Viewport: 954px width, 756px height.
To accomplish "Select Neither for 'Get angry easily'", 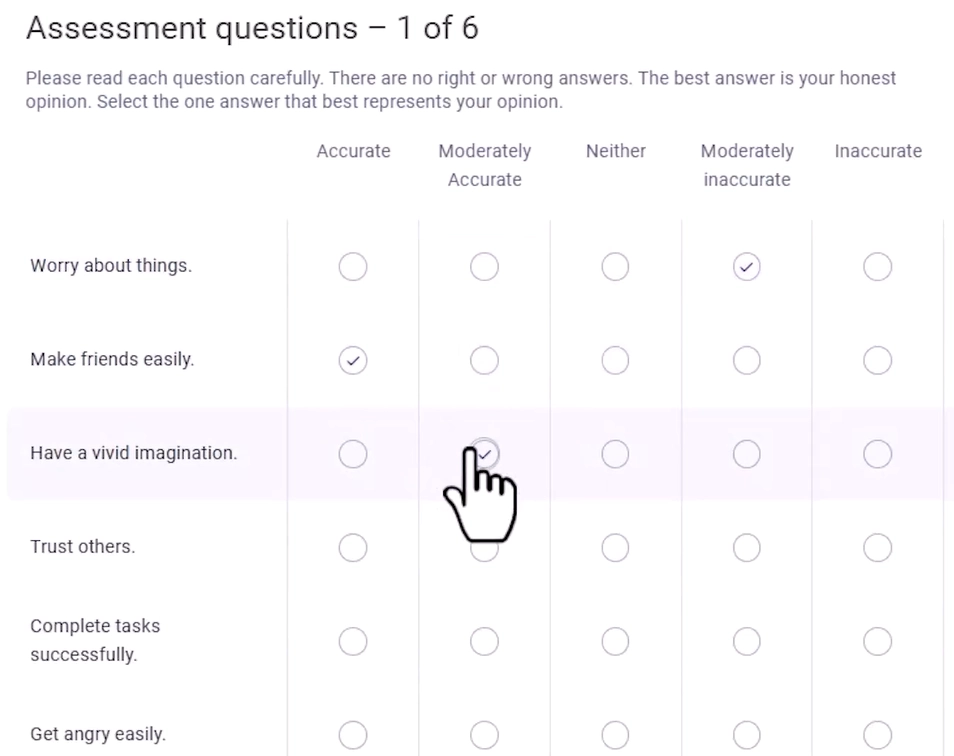I will click(615, 734).
